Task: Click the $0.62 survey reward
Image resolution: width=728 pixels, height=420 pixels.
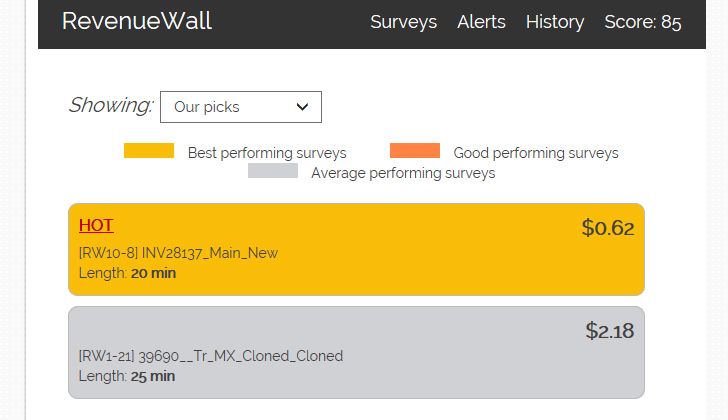Action: (608, 228)
